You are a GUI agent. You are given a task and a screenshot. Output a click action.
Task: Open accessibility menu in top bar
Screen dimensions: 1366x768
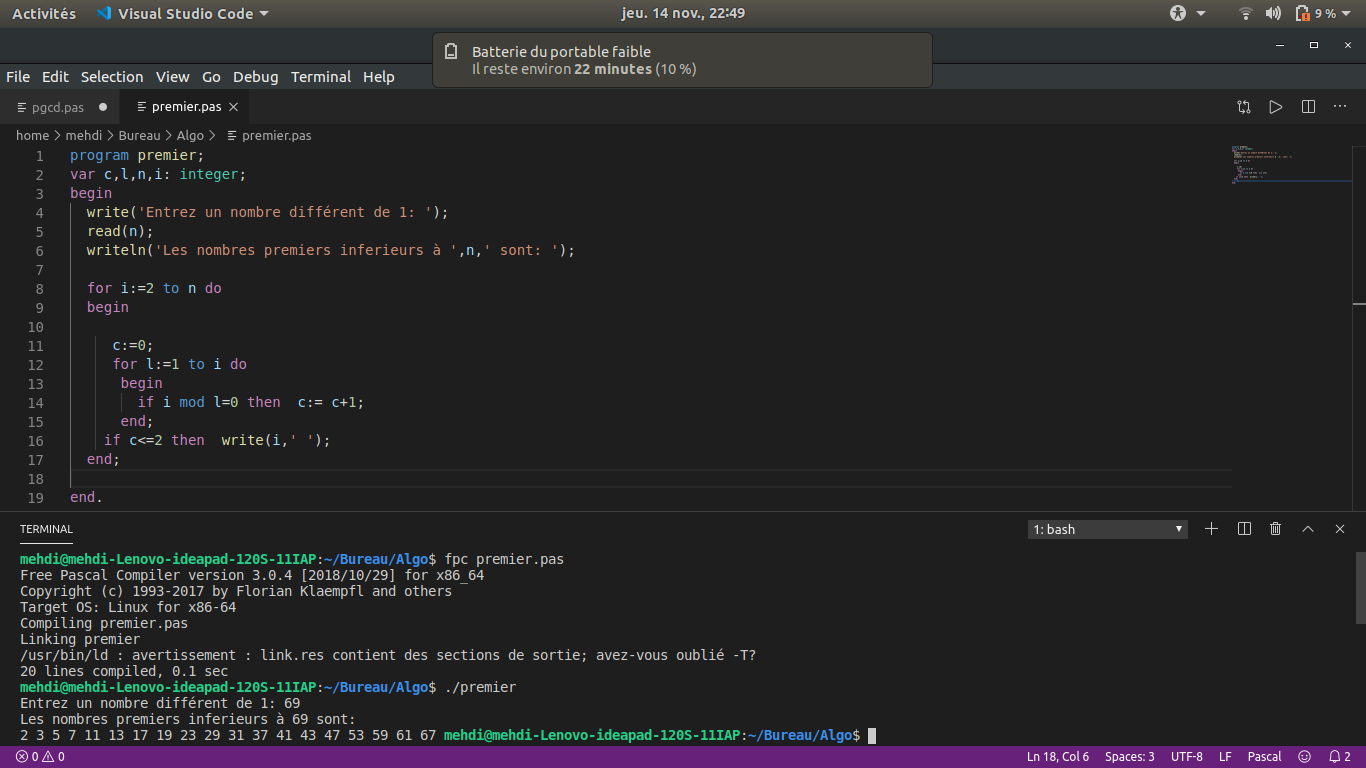(x=1187, y=14)
